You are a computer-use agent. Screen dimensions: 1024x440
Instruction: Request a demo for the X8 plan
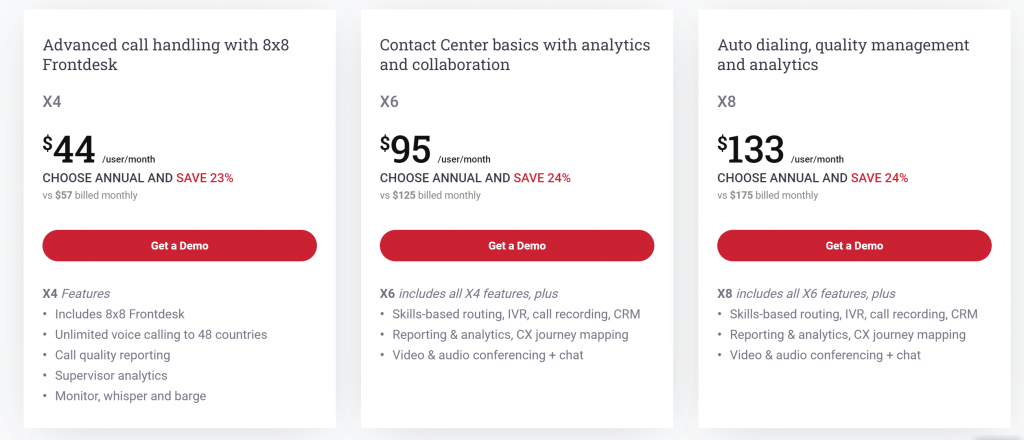coord(854,245)
